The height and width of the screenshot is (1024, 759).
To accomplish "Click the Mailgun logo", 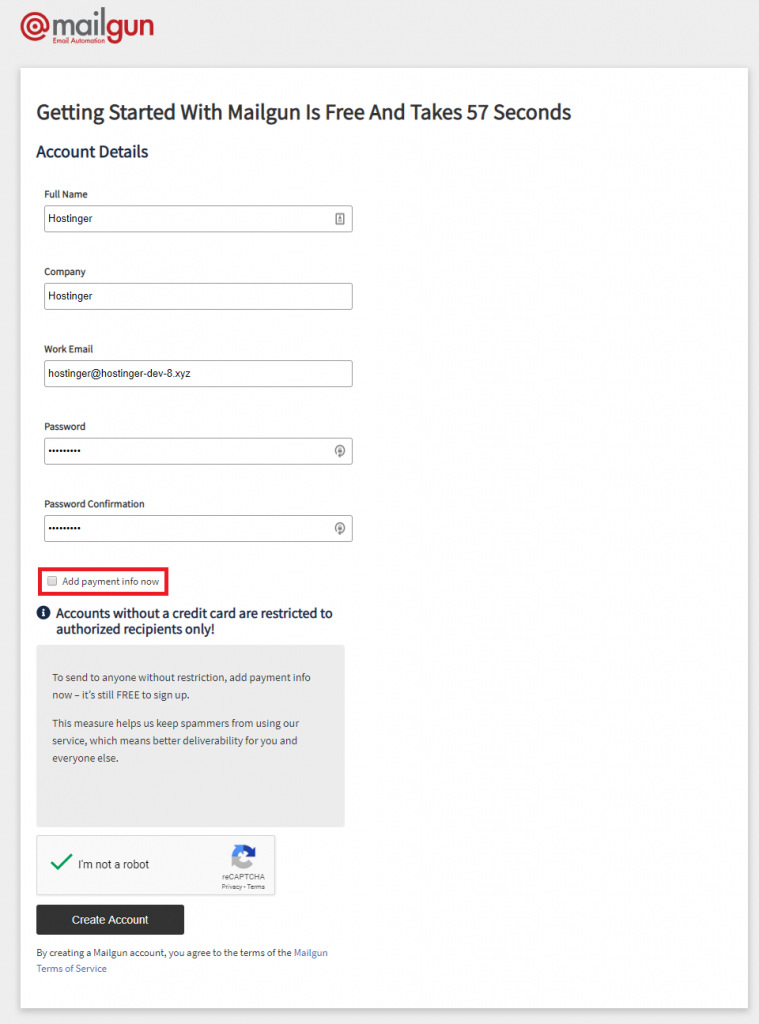I will (87, 26).
